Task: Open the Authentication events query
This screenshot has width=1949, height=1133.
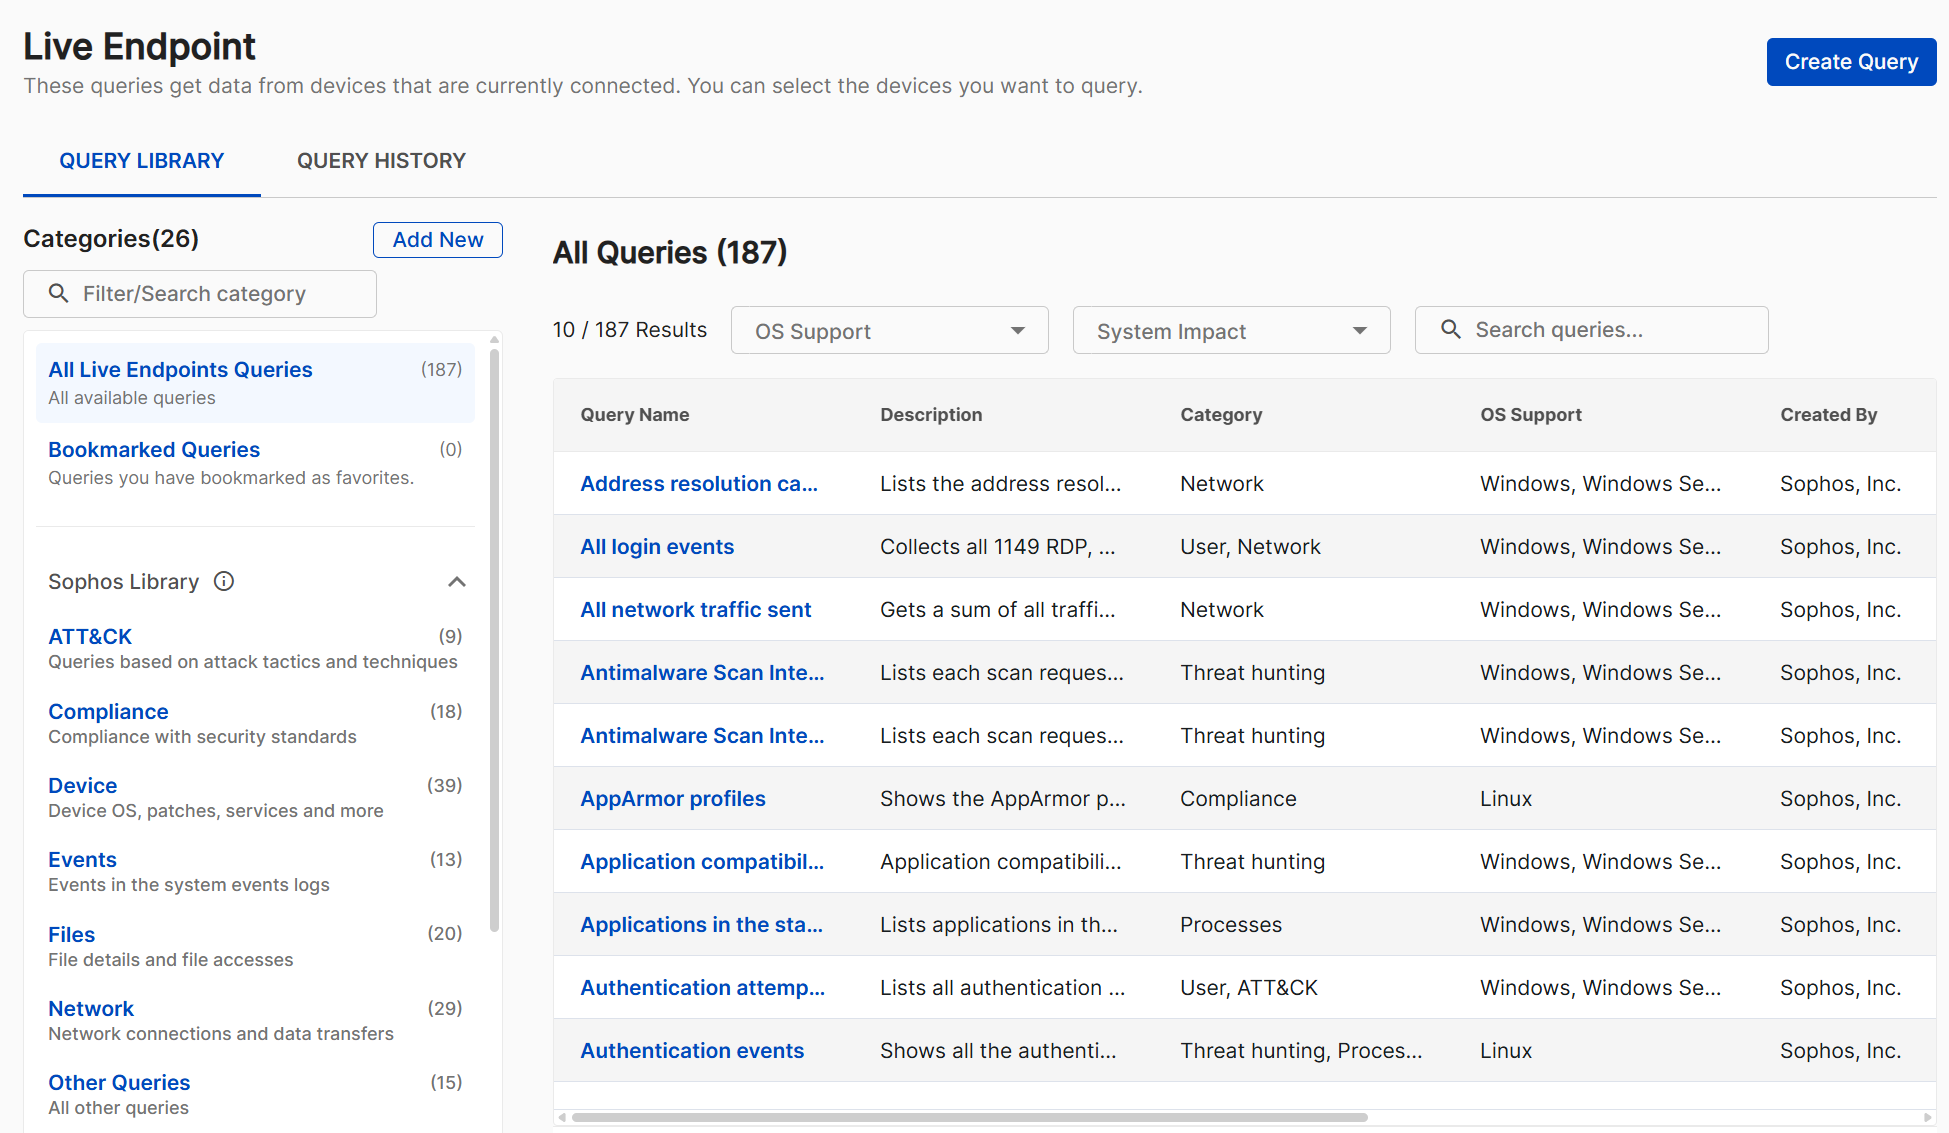Action: [692, 1051]
